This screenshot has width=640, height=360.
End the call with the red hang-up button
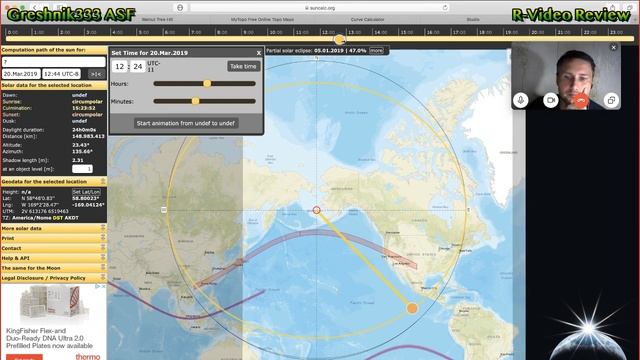click(581, 100)
